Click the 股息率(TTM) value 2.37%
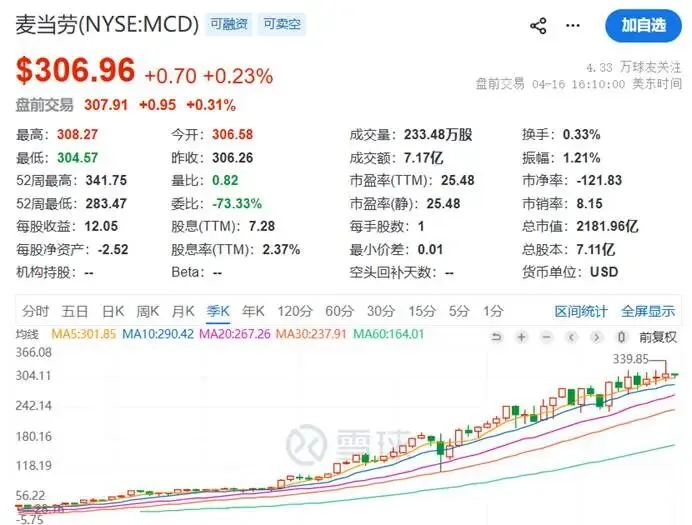 point(281,250)
